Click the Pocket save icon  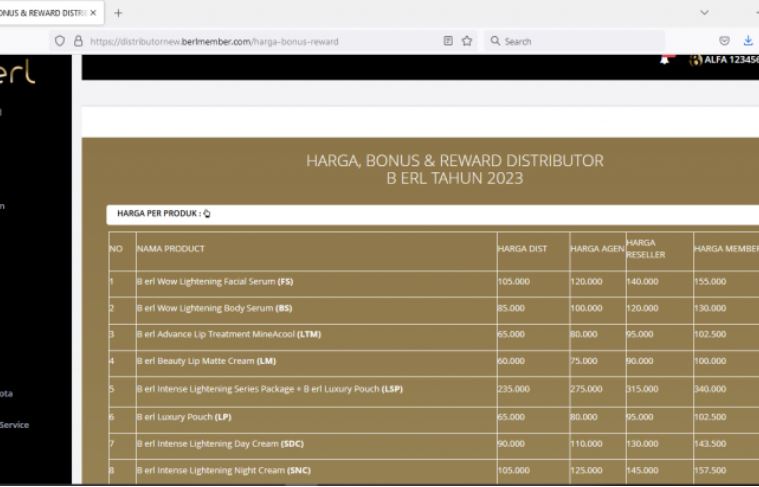pyautogui.click(x=725, y=42)
